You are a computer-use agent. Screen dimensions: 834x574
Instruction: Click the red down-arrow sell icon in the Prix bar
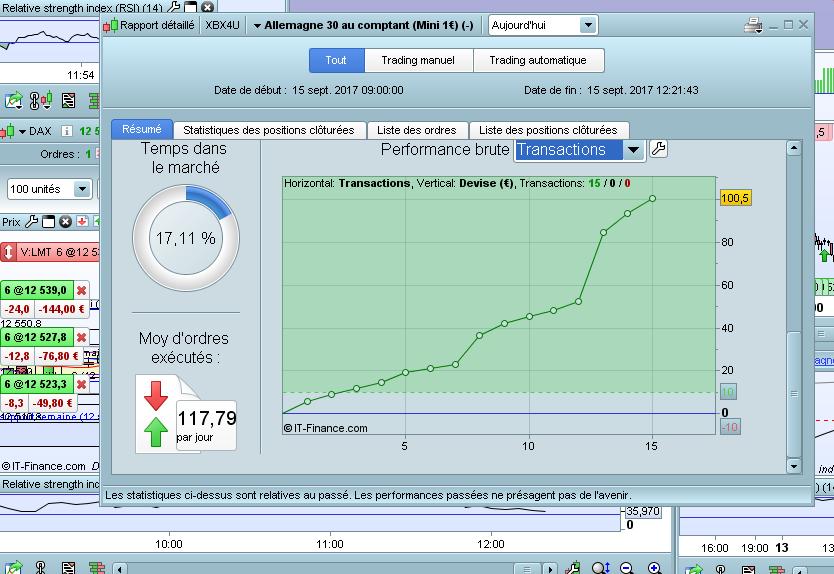point(82,221)
